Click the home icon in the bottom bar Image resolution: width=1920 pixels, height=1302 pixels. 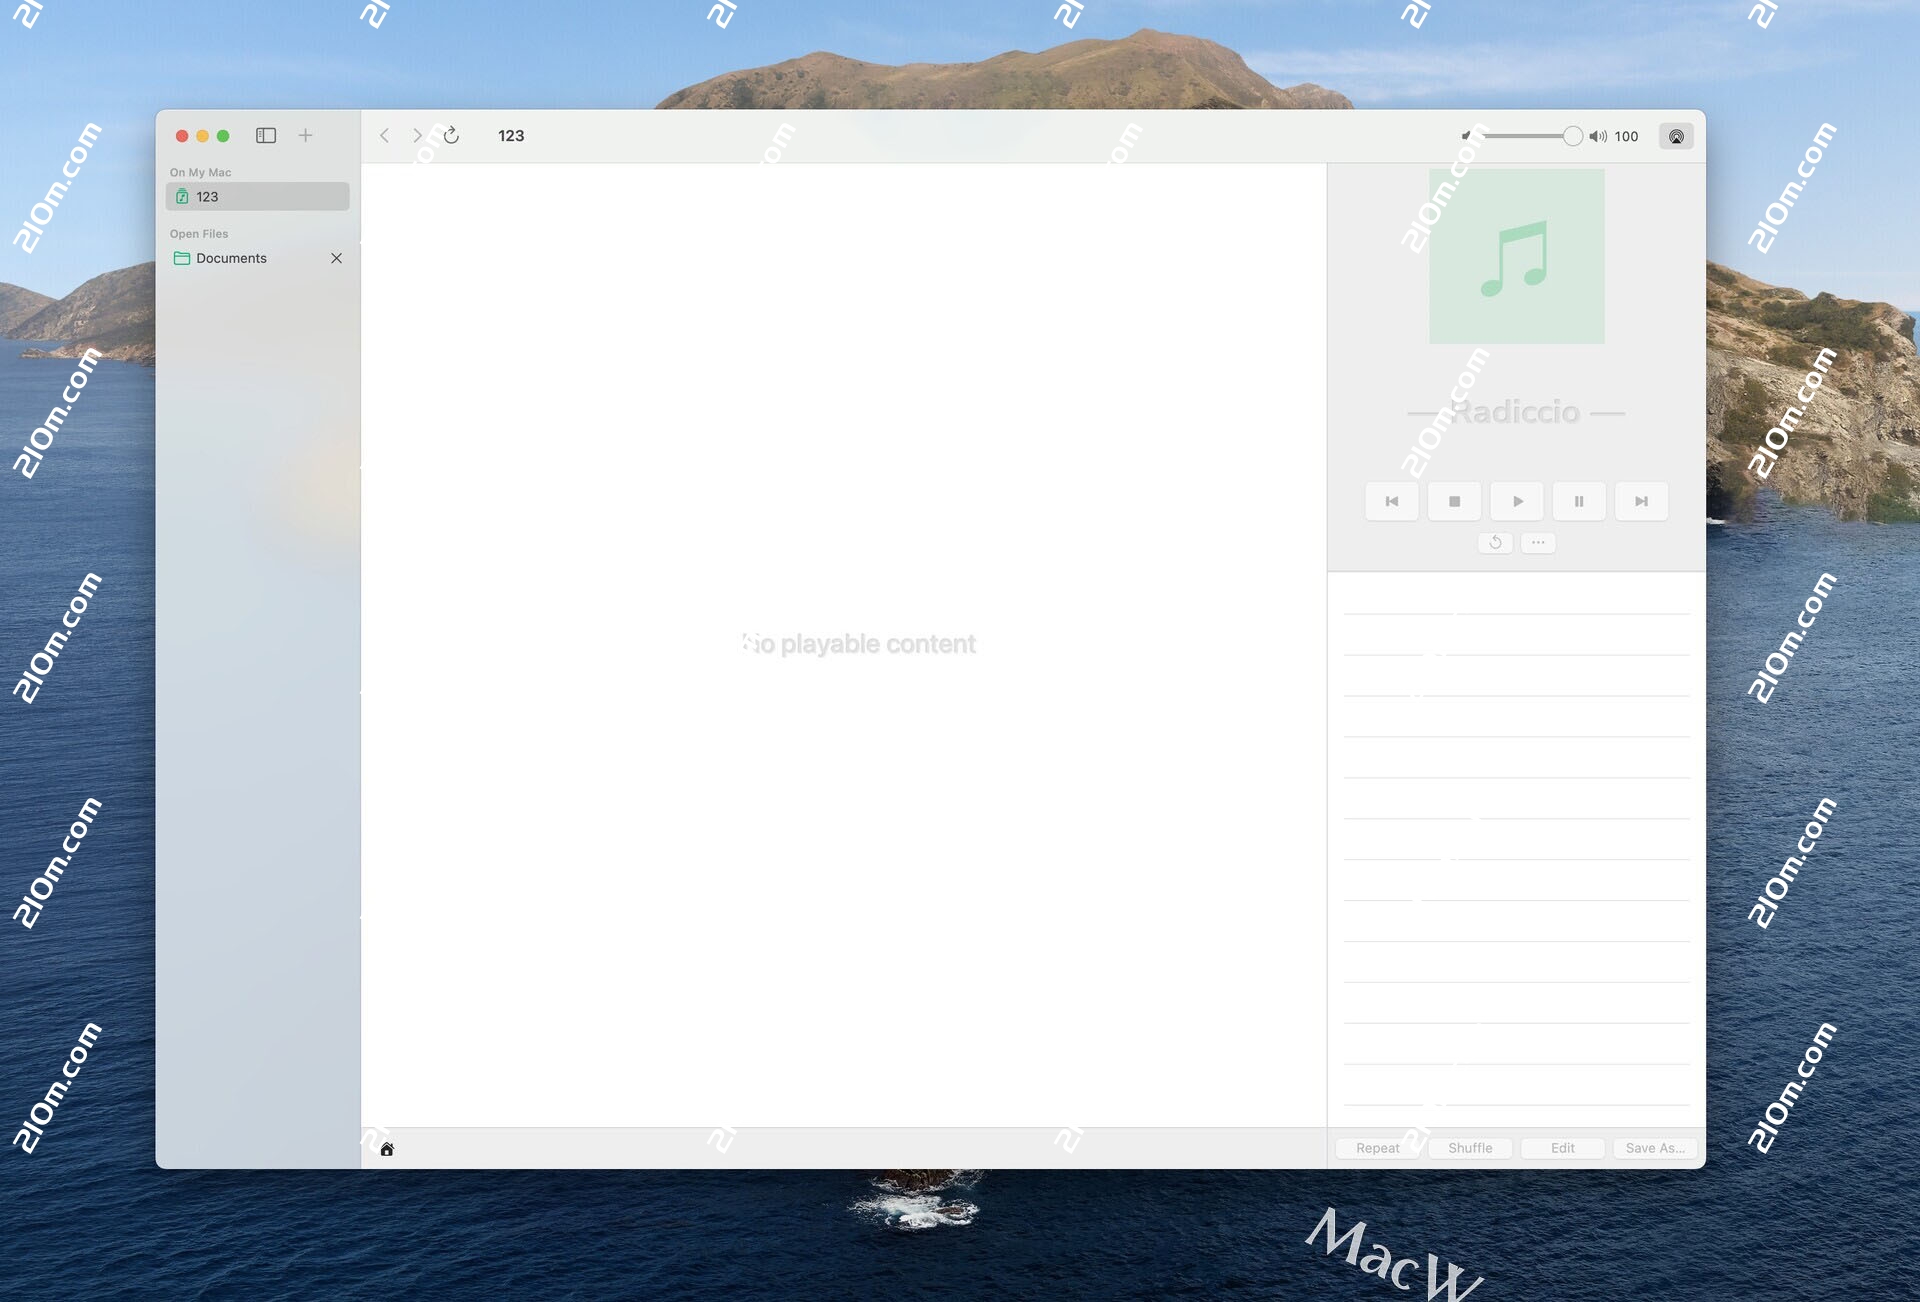[x=387, y=1149]
